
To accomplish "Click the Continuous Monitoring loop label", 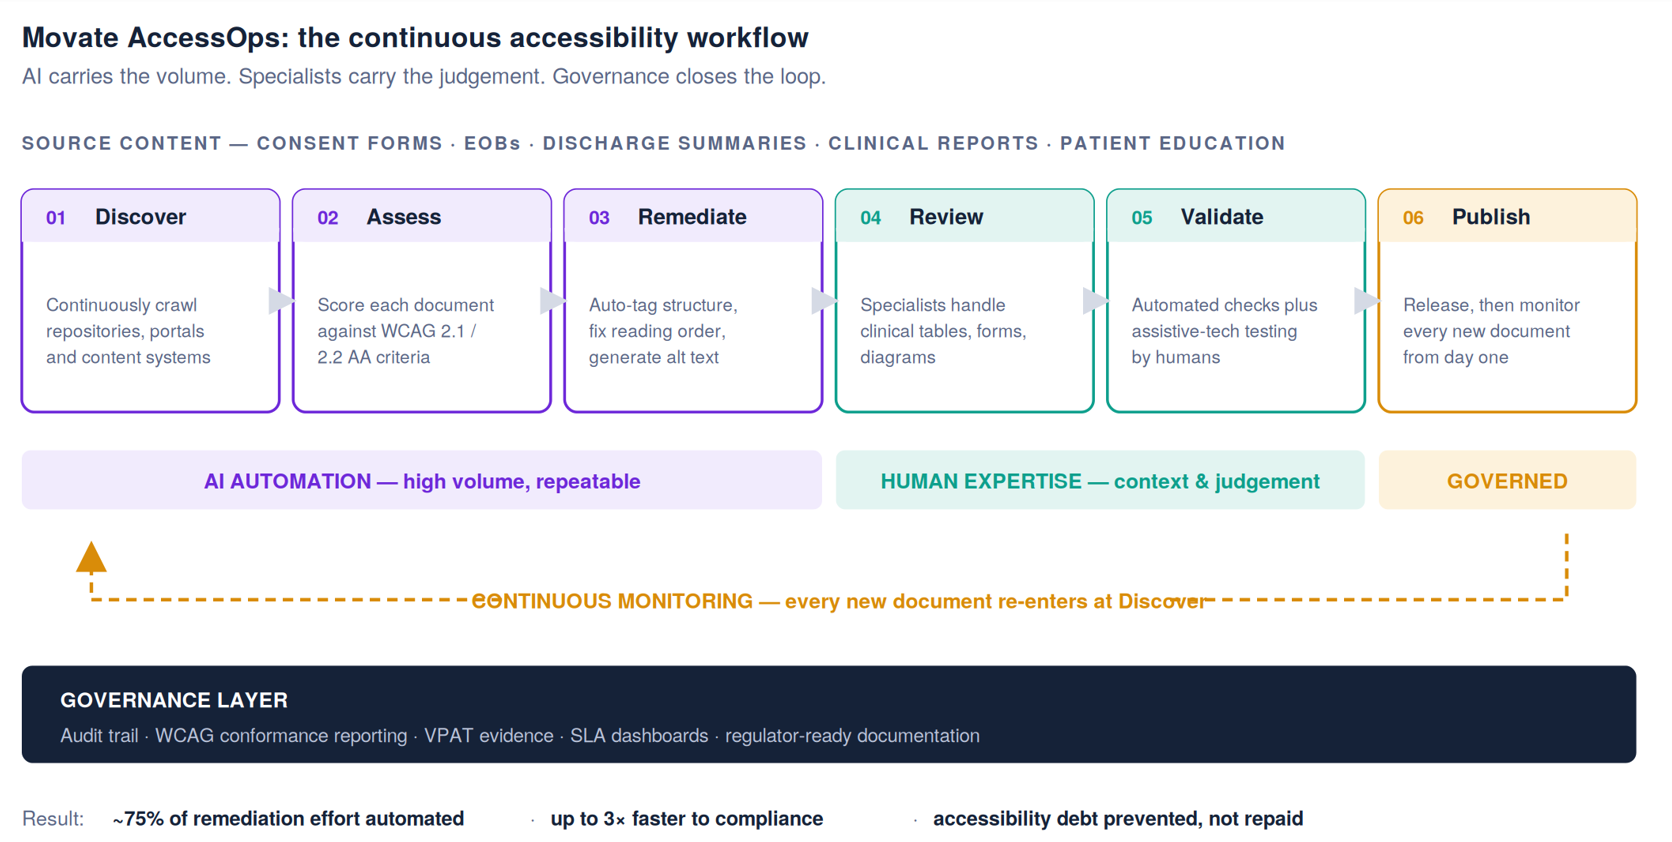I will [838, 601].
